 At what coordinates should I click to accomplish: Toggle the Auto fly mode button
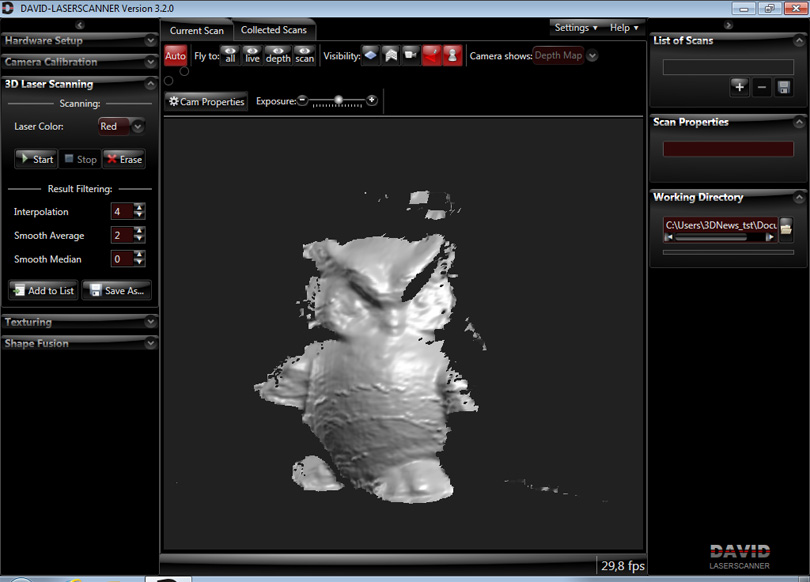175,56
